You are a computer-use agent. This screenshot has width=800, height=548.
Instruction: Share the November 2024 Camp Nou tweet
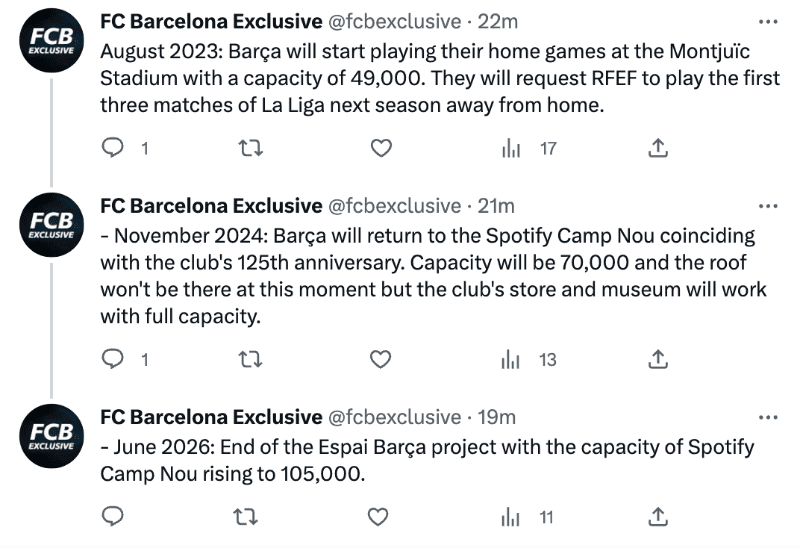pos(658,359)
